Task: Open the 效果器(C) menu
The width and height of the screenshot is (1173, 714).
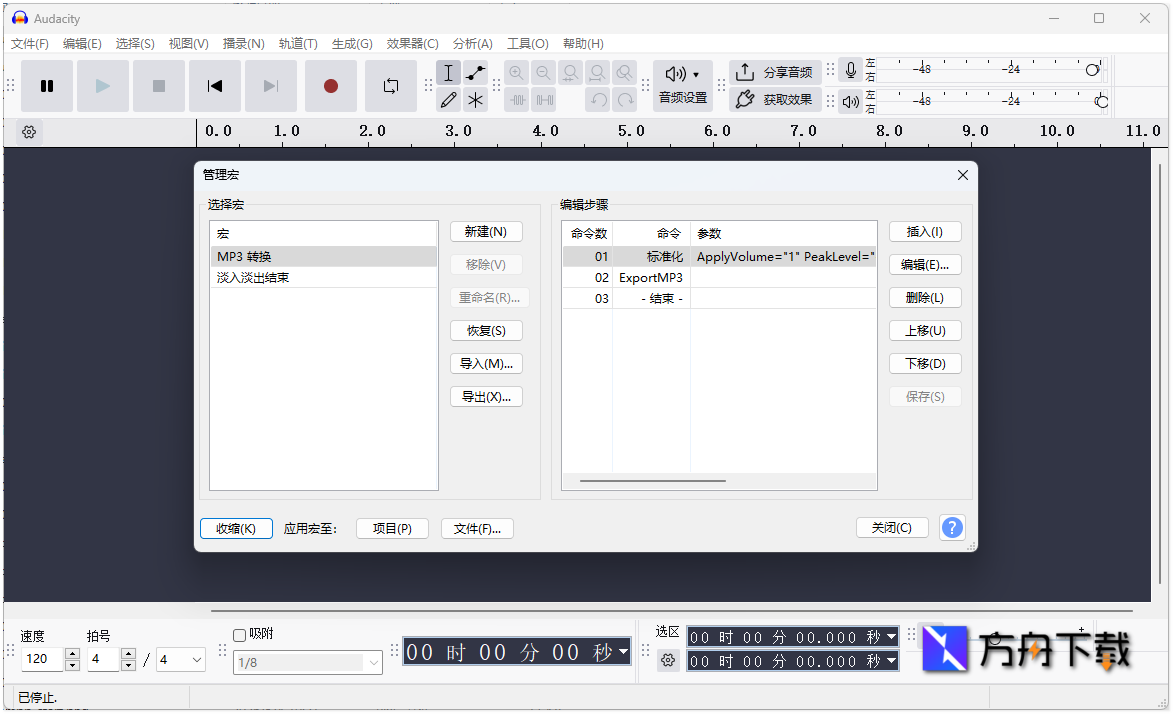Action: click(x=412, y=44)
